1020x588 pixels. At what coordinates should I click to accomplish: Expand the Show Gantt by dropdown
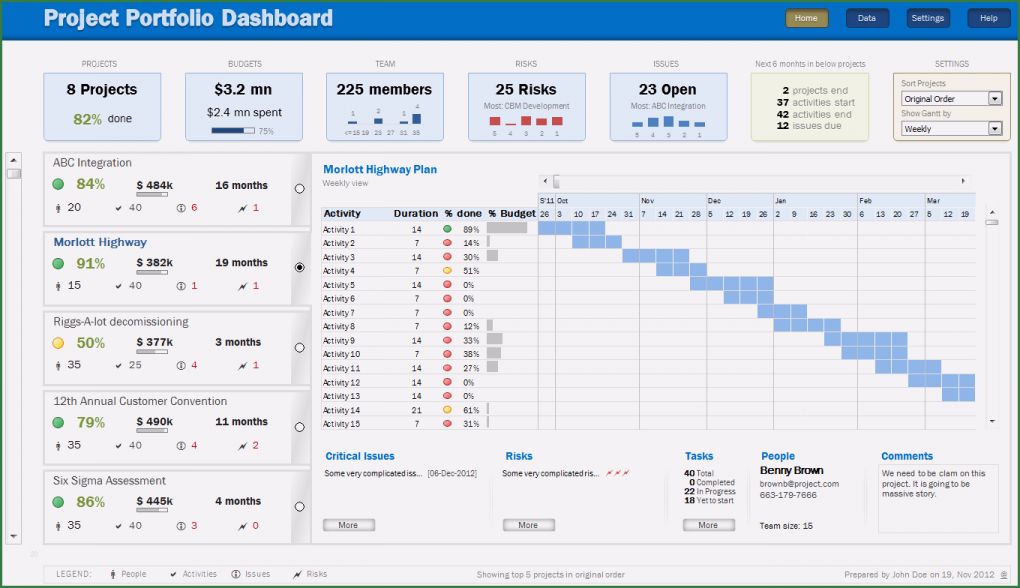(x=994, y=129)
